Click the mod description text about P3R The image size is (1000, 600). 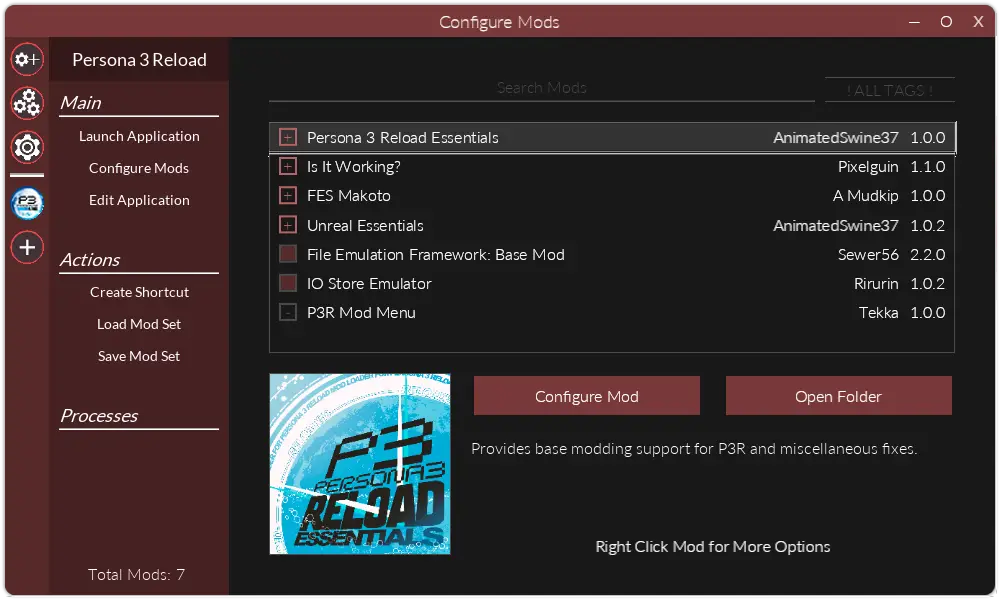694,449
